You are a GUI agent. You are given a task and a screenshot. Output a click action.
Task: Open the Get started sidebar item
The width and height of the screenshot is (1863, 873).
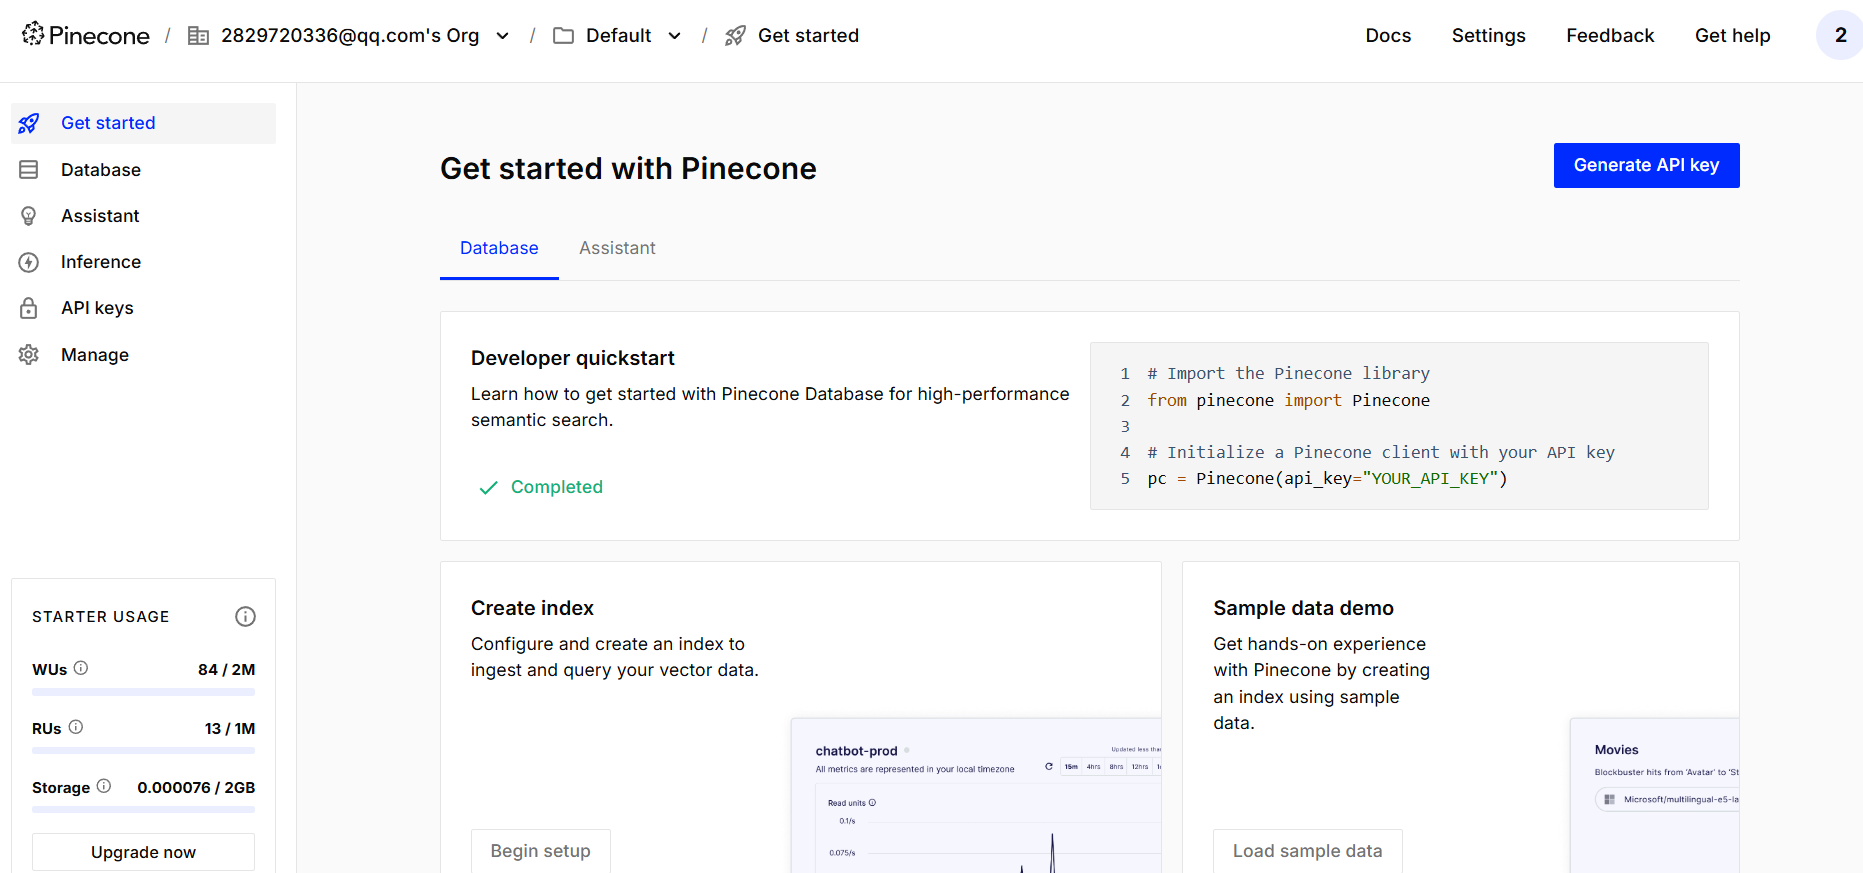[143, 123]
